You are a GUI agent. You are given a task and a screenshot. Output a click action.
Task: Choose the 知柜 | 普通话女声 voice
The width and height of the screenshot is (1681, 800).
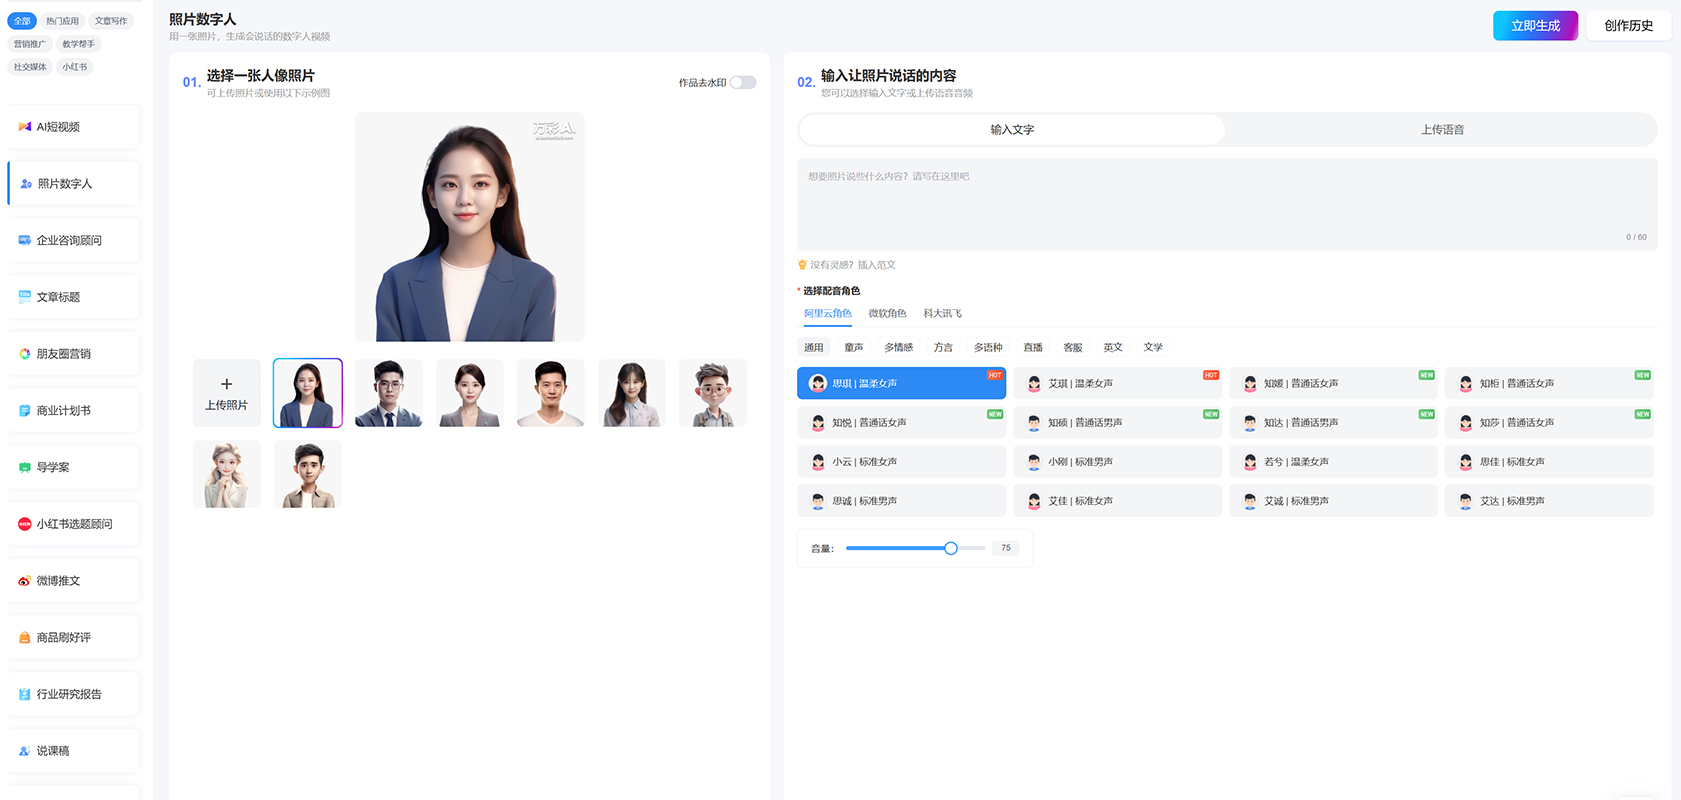(1549, 383)
